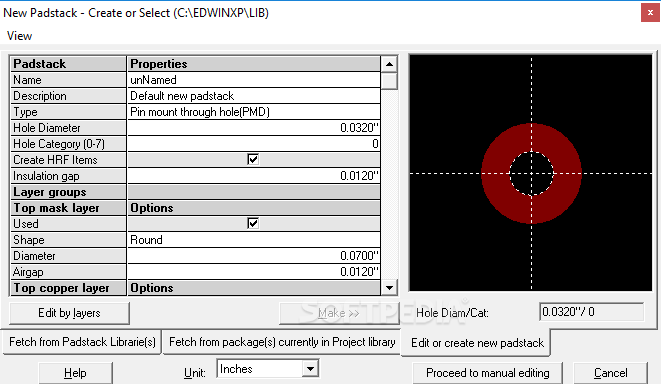
Task: Click the Cancel button
Action: click(610, 373)
